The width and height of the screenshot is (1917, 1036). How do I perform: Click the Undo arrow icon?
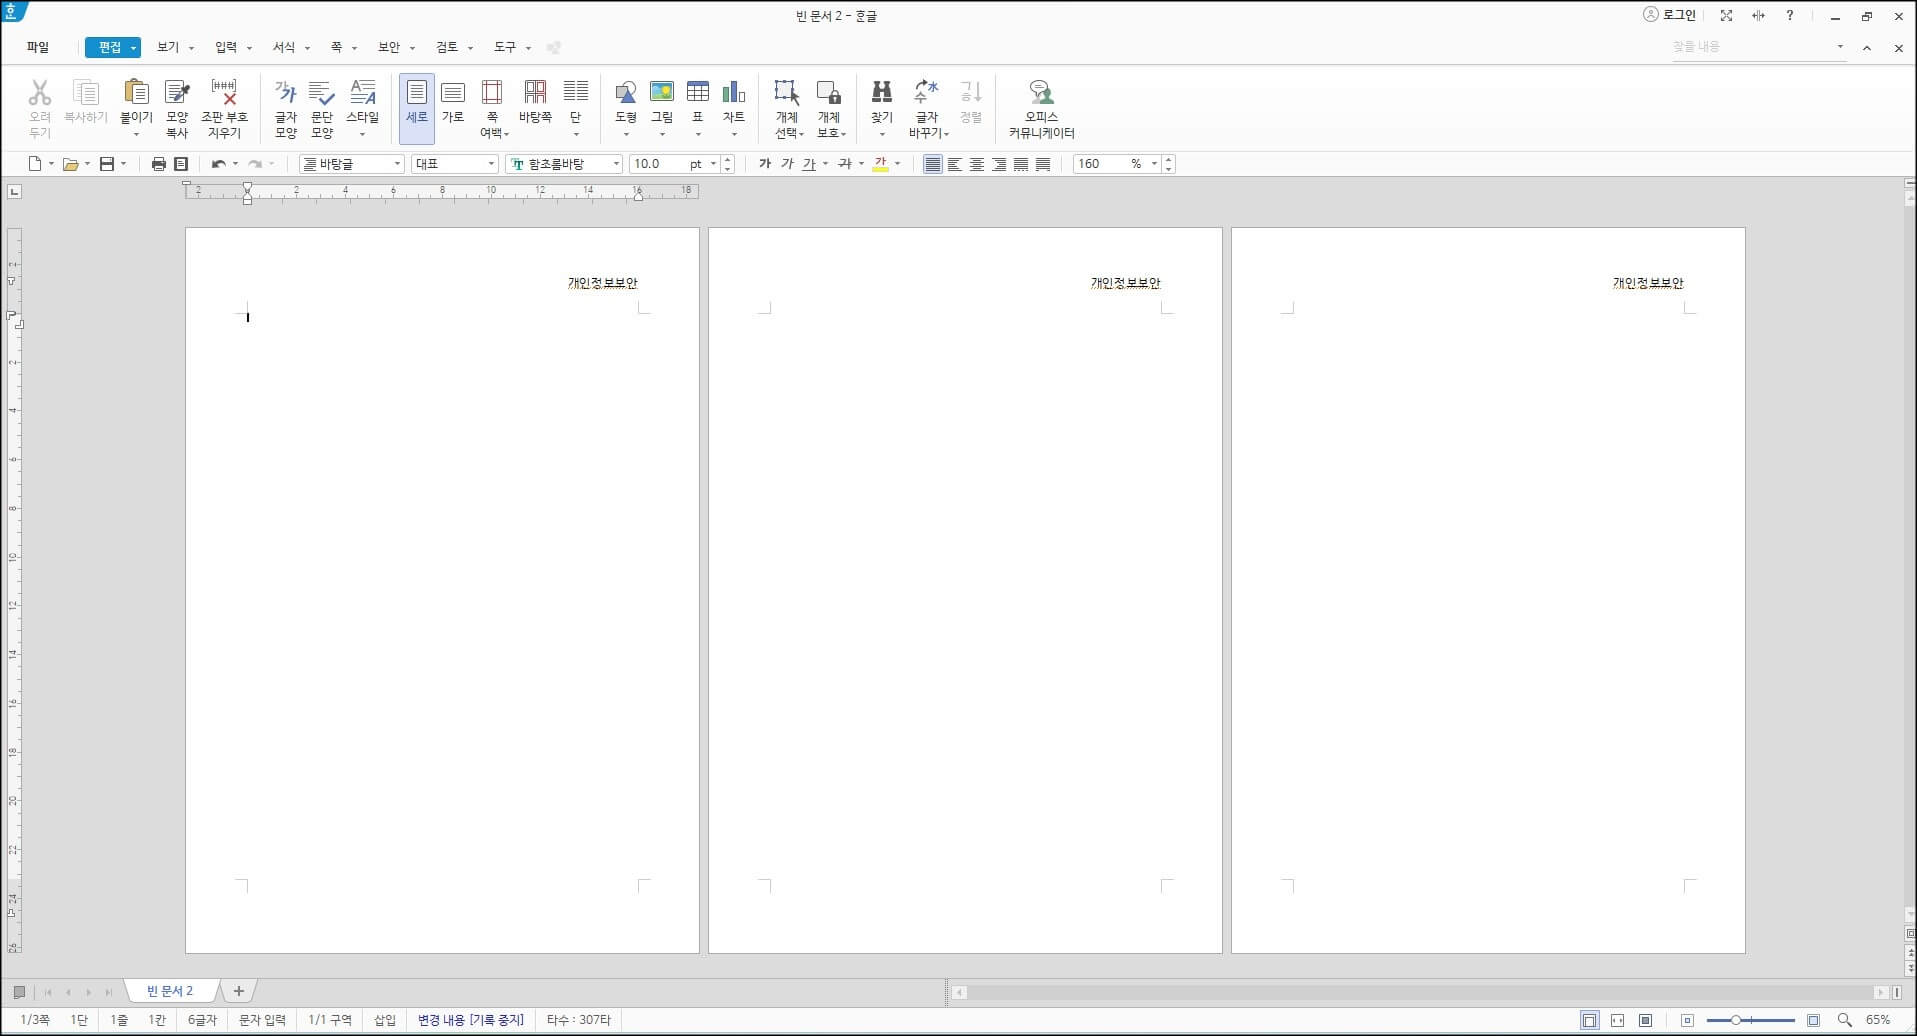(218, 164)
